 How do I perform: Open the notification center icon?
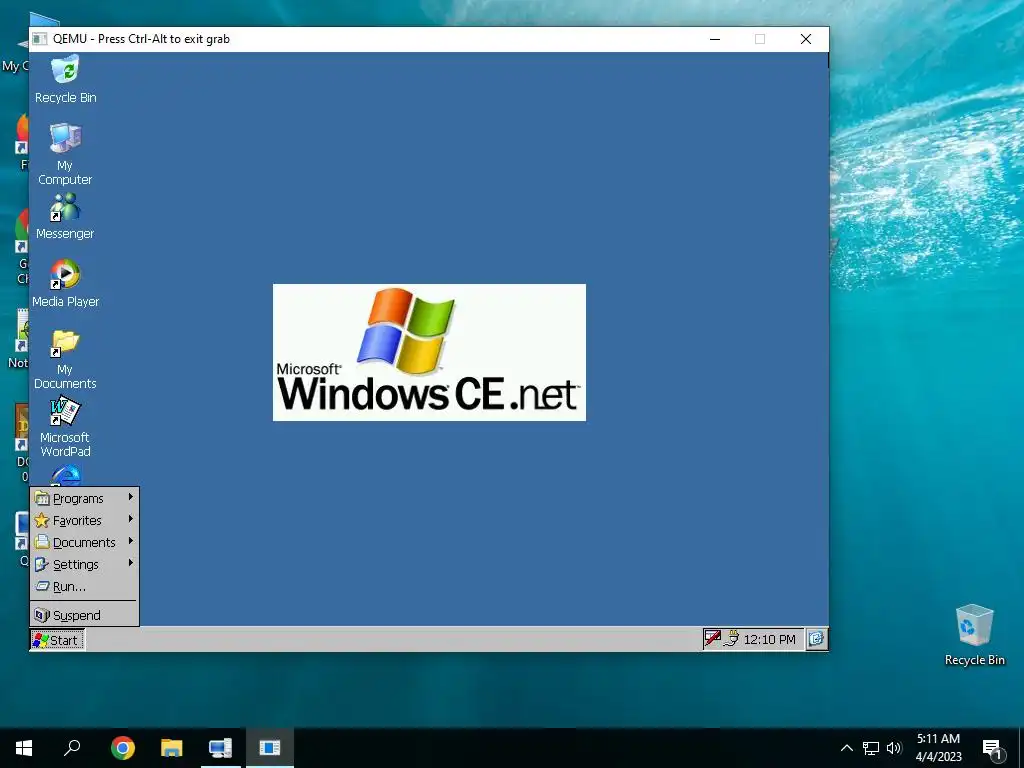[992, 749]
